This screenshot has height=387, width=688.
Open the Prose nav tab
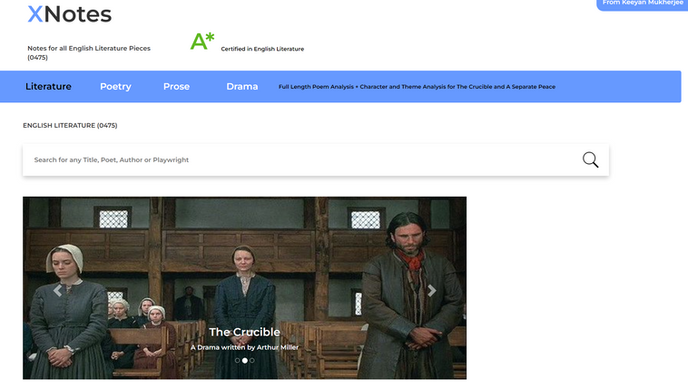point(176,86)
